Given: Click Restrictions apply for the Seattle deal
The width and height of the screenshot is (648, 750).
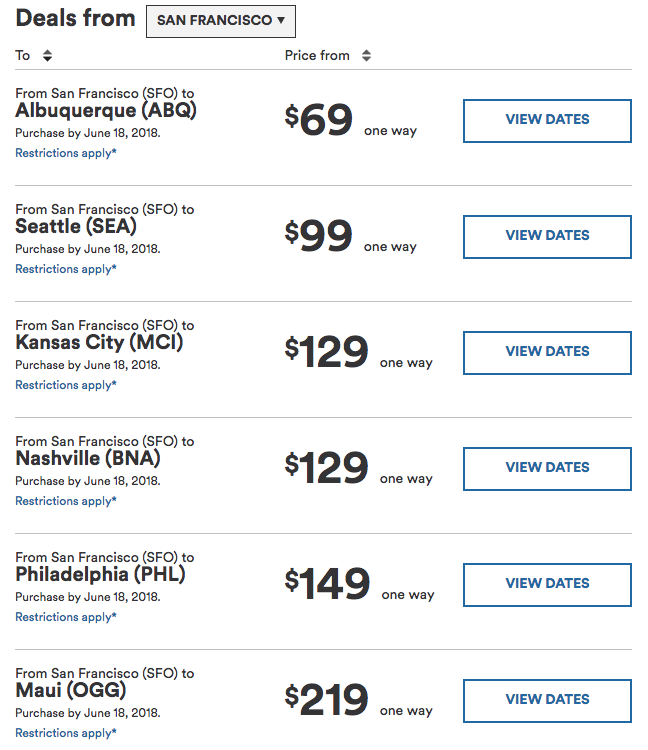Looking at the screenshot, I should point(66,269).
